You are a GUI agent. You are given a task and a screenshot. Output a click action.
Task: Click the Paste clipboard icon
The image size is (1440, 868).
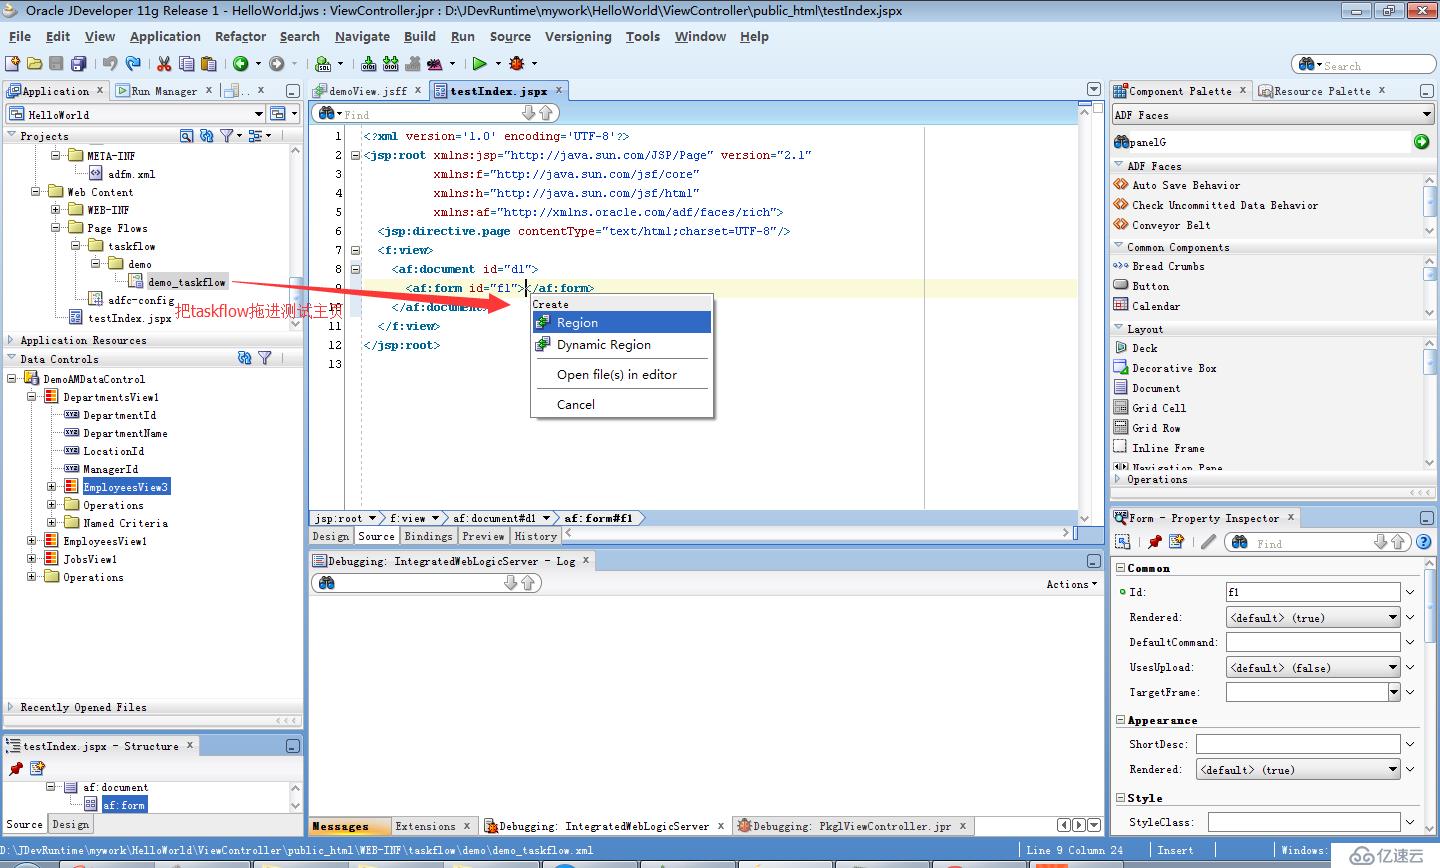click(208, 64)
